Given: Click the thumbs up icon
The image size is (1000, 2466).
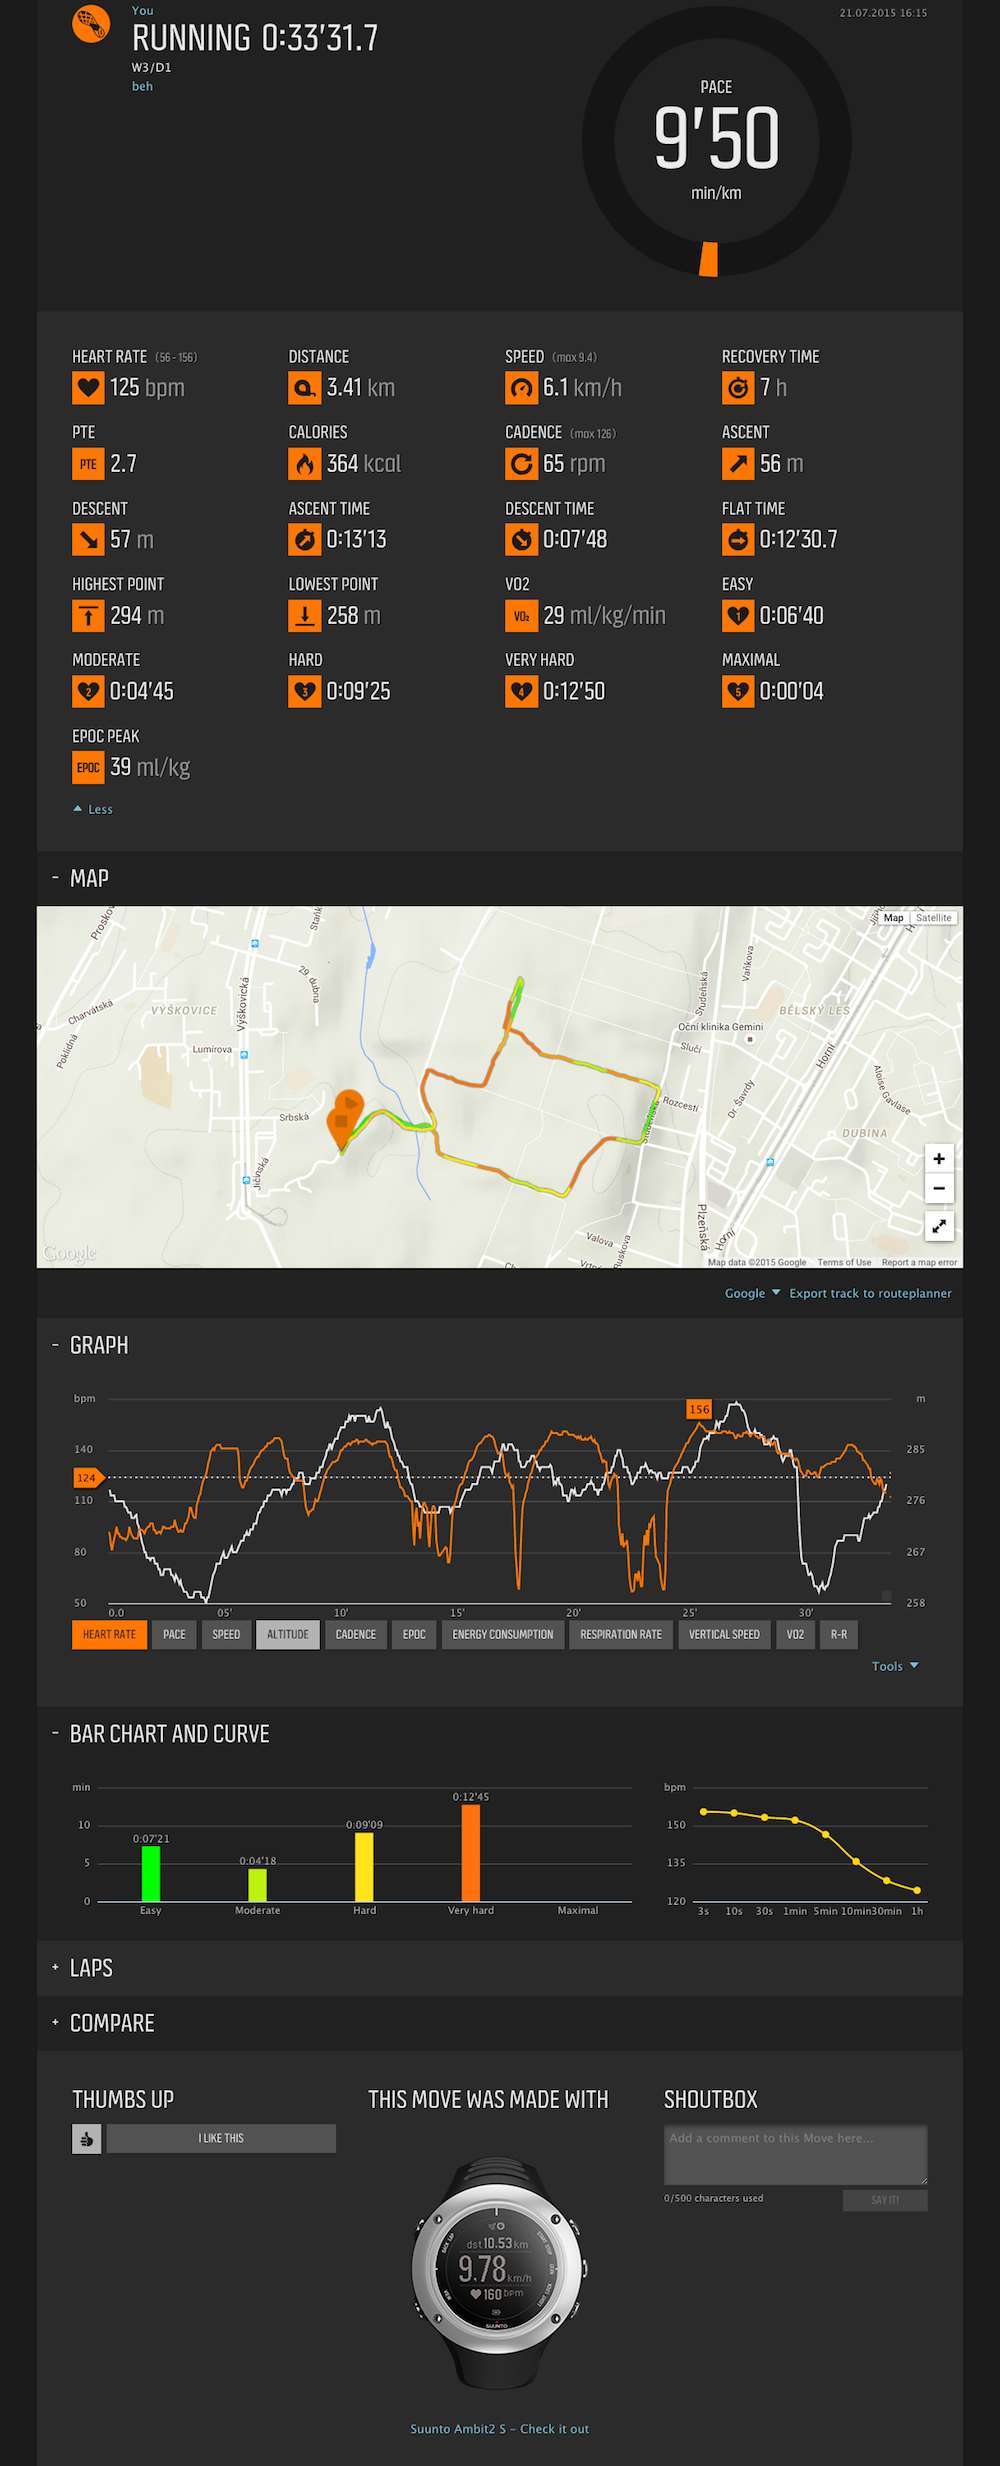Looking at the screenshot, I should (x=87, y=2138).
